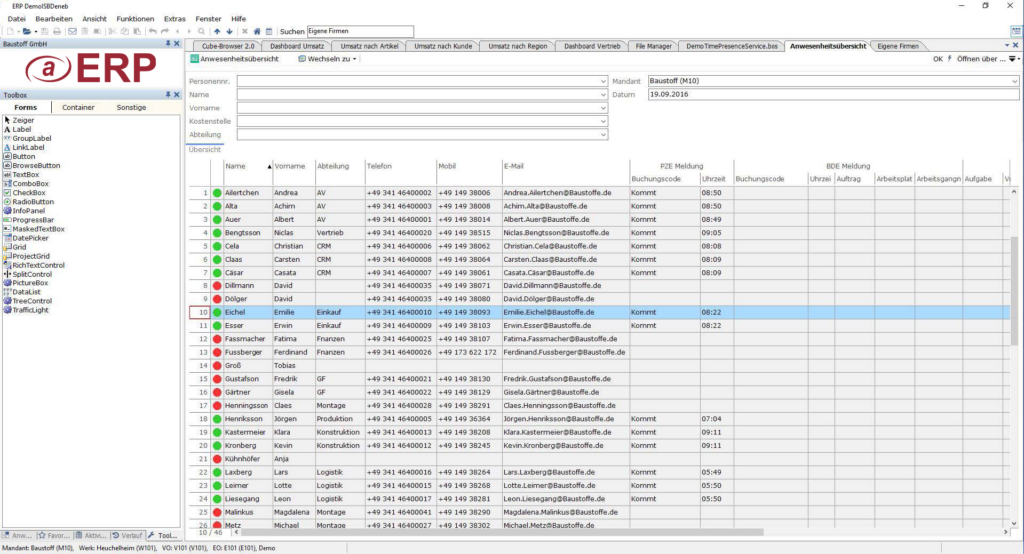Image resolution: width=1024 pixels, height=554 pixels.
Task: Switch to the Dashboard Vertrieb tab
Action: (591, 46)
